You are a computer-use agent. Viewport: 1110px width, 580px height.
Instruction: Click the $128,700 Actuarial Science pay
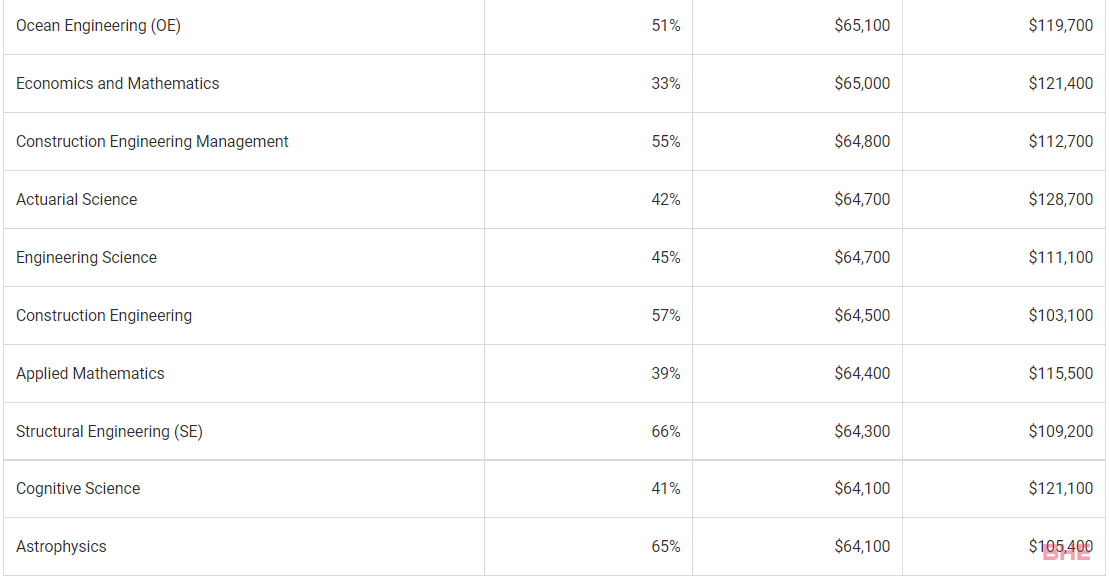(1060, 200)
